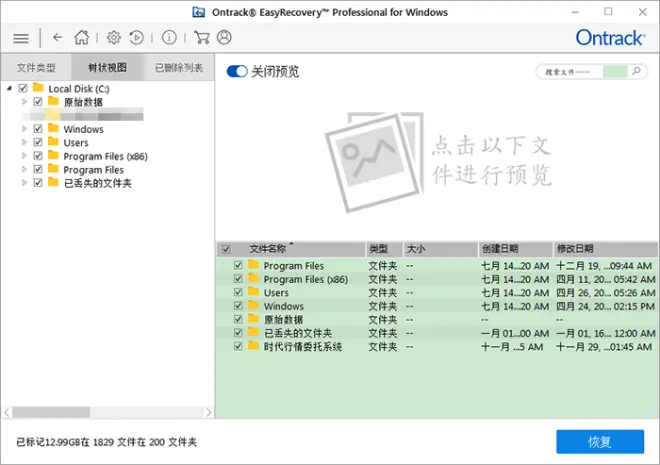660x465 pixels.
Task: Uncheck the 原始数据 tree checkbox
Action: (38, 101)
